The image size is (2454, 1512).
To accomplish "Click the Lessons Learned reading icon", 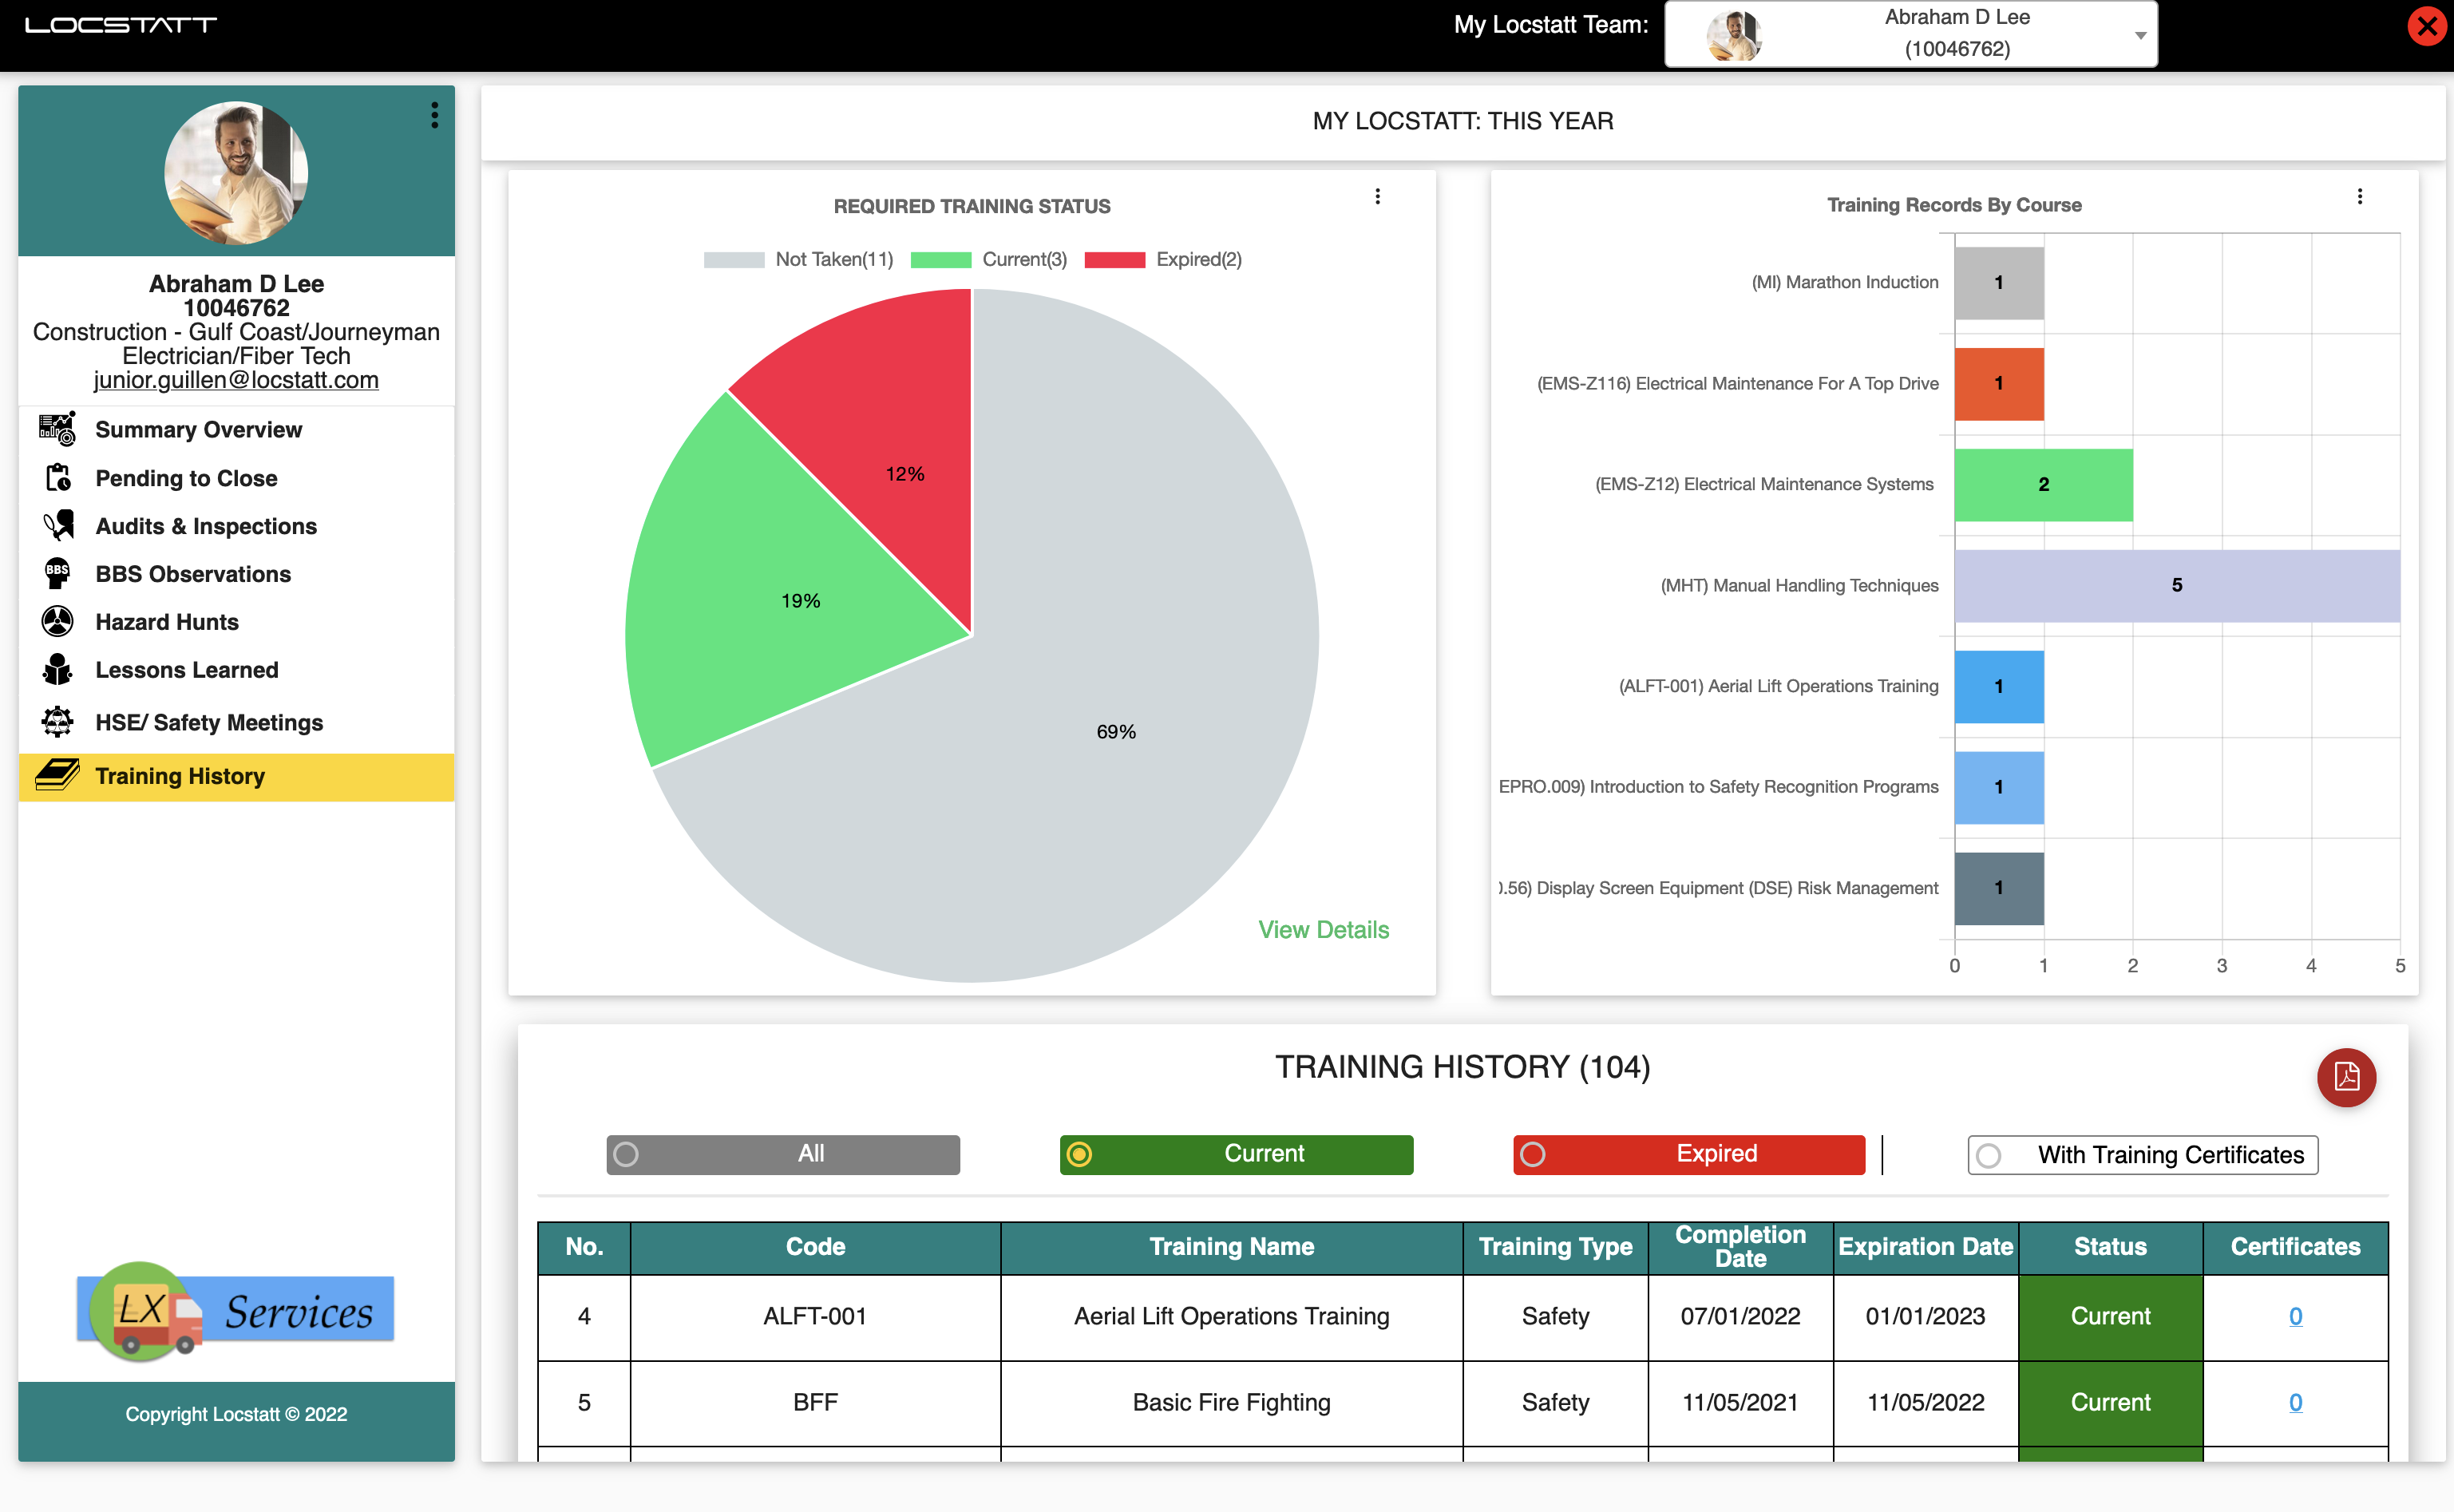I will 57,669.
